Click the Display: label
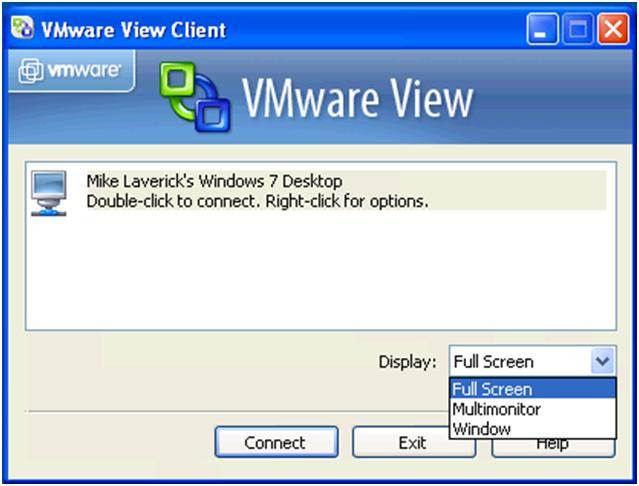This screenshot has width=639, height=486. coord(407,362)
